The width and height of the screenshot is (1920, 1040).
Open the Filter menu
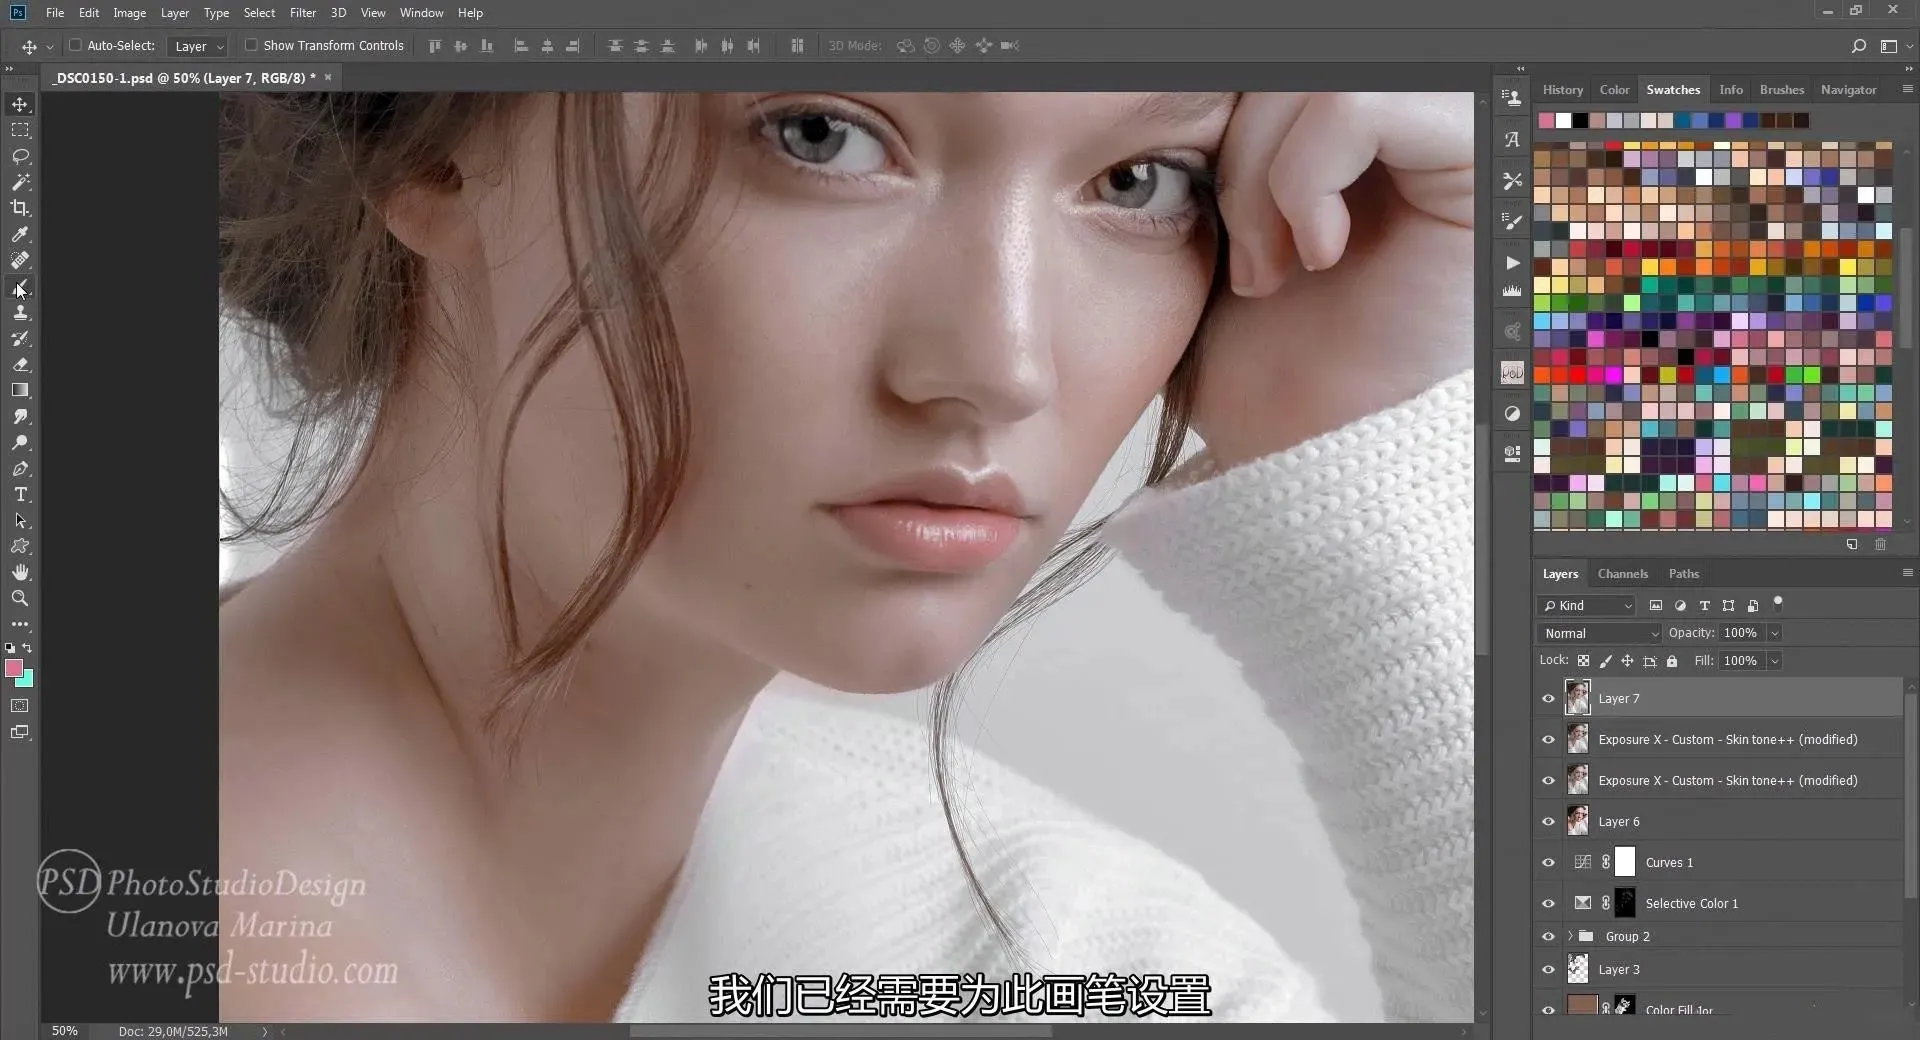point(302,13)
